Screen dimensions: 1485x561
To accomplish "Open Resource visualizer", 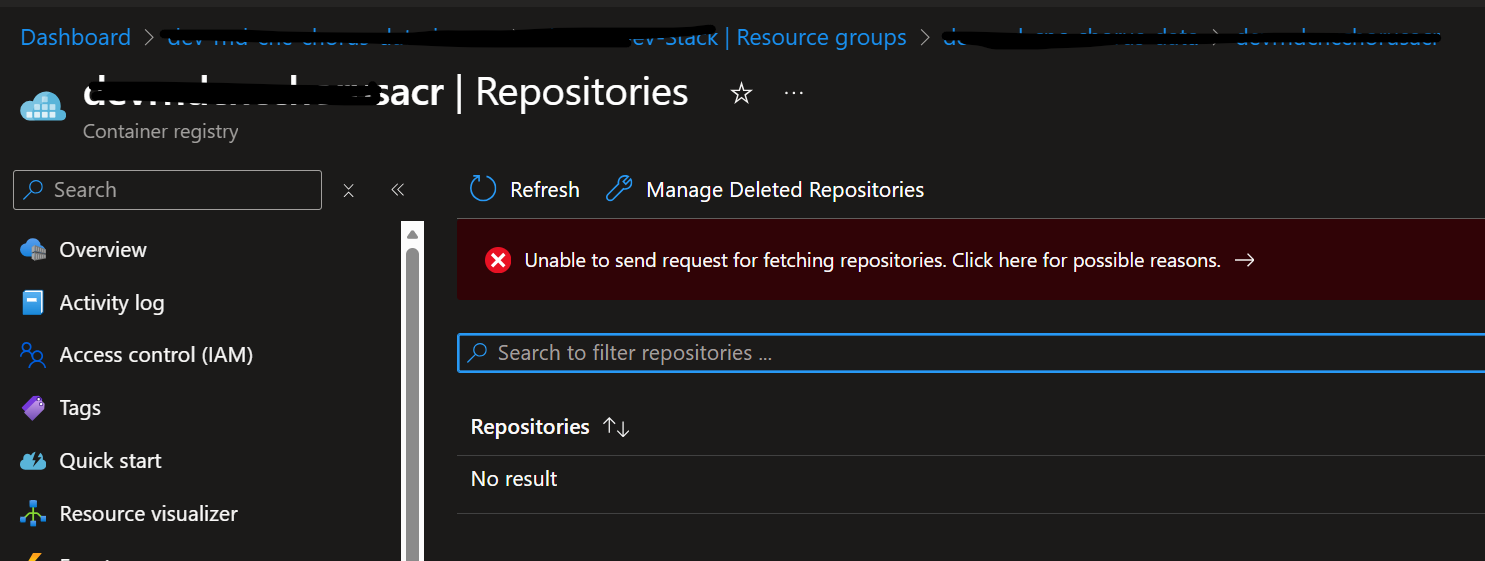I will tap(148, 514).
